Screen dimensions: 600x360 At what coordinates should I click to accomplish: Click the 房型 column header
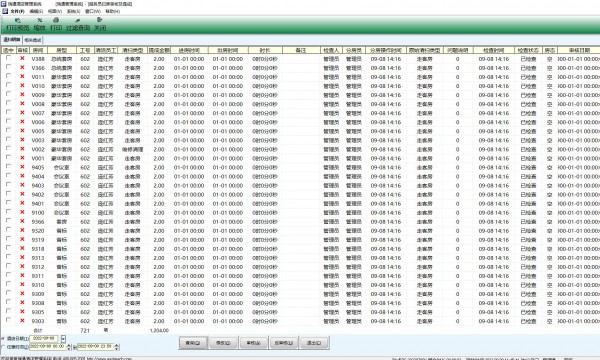point(62,50)
